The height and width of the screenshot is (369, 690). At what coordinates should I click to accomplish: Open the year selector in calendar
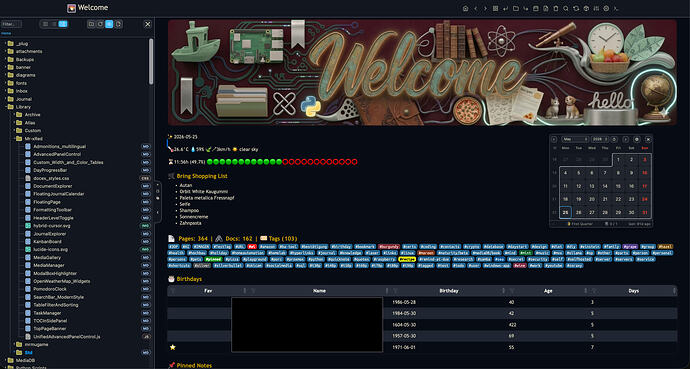(600, 139)
